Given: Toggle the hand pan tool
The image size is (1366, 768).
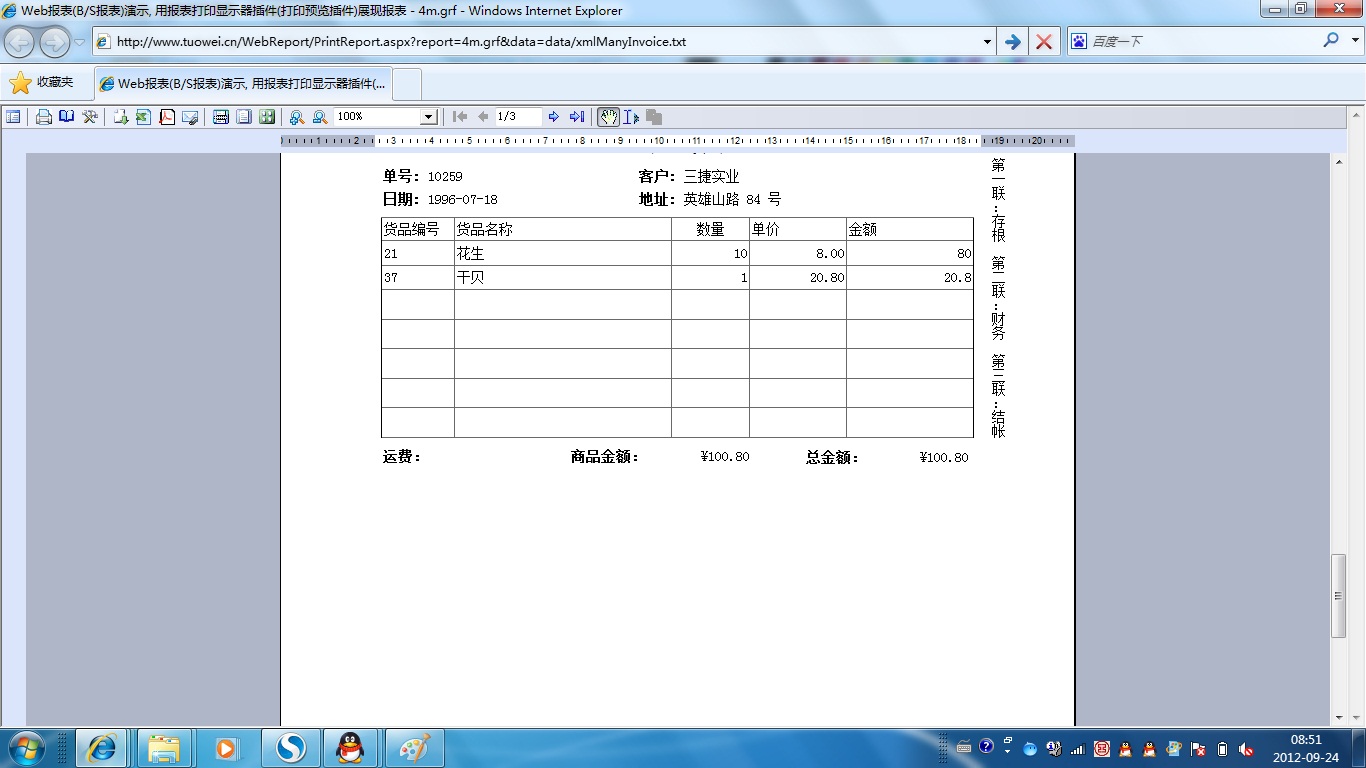Looking at the screenshot, I should point(608,117).
